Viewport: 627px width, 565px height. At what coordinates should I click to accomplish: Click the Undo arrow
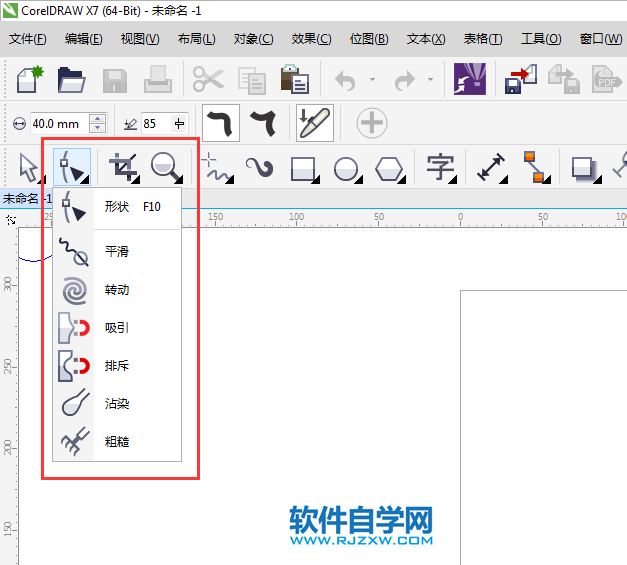click(345, 80)
